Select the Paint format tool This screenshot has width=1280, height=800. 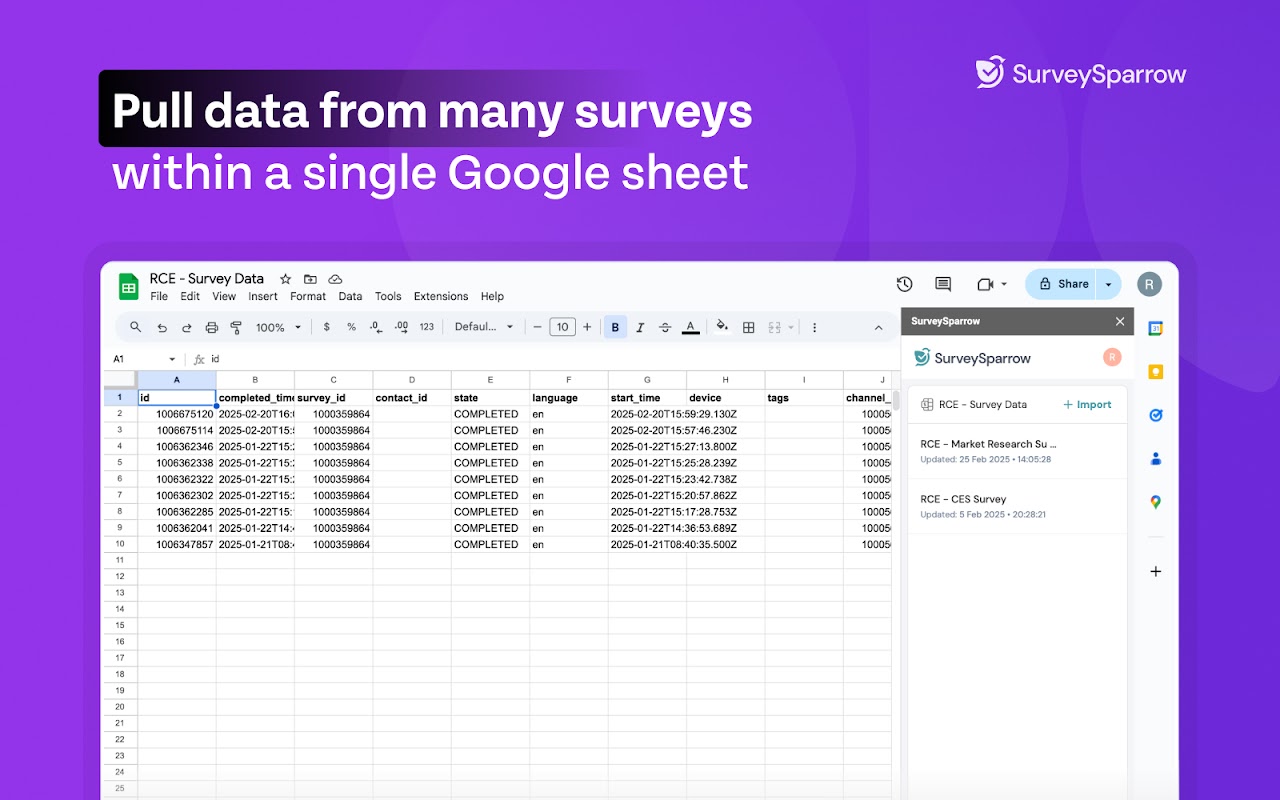coord(236,327)
